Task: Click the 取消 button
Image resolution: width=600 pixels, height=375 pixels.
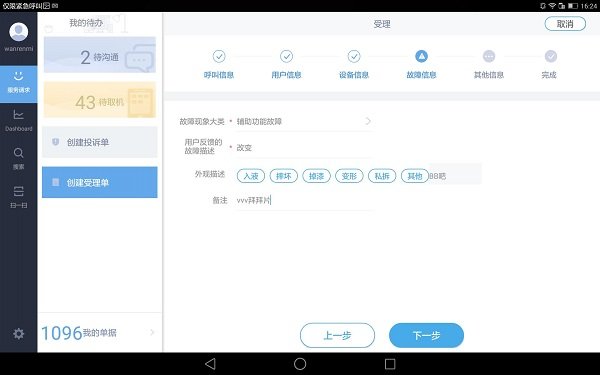Action: pos(565,24)
